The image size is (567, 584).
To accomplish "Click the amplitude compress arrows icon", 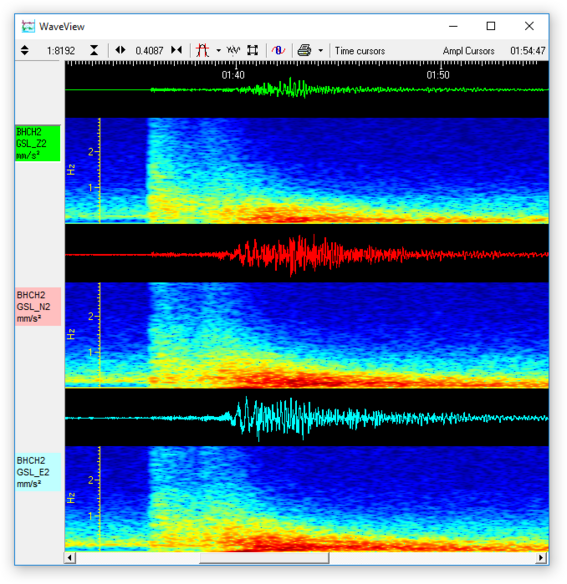I will click(94, 50).
